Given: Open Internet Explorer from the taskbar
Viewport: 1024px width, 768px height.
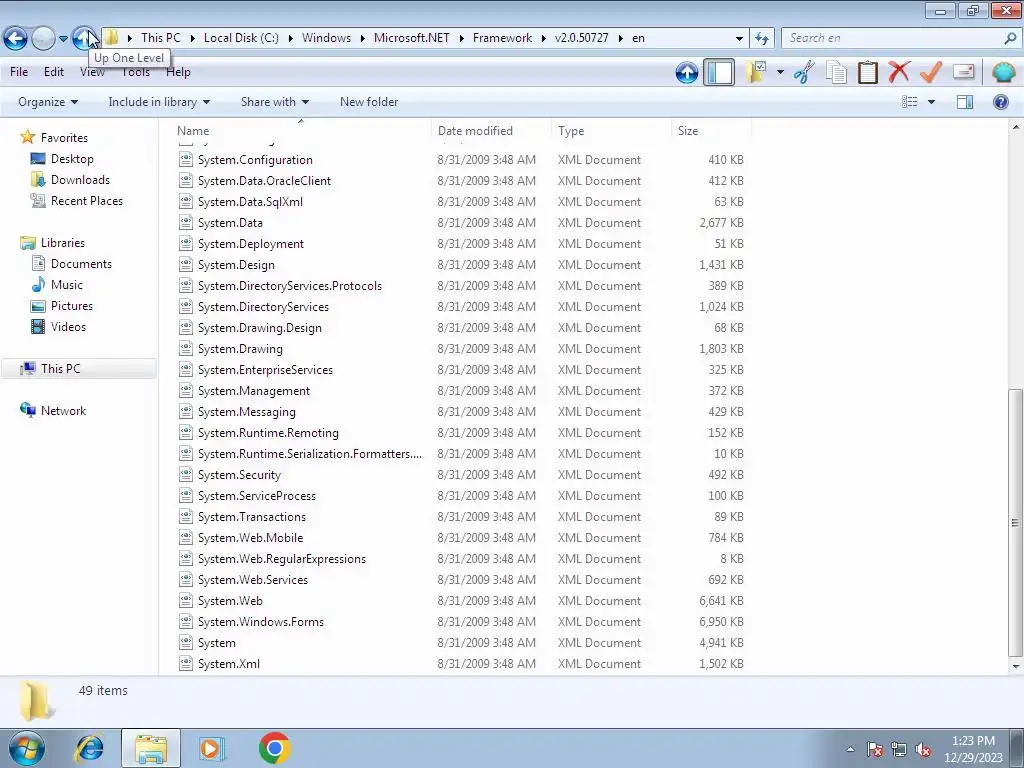Looking at the screenshot, I should (89, 748).
